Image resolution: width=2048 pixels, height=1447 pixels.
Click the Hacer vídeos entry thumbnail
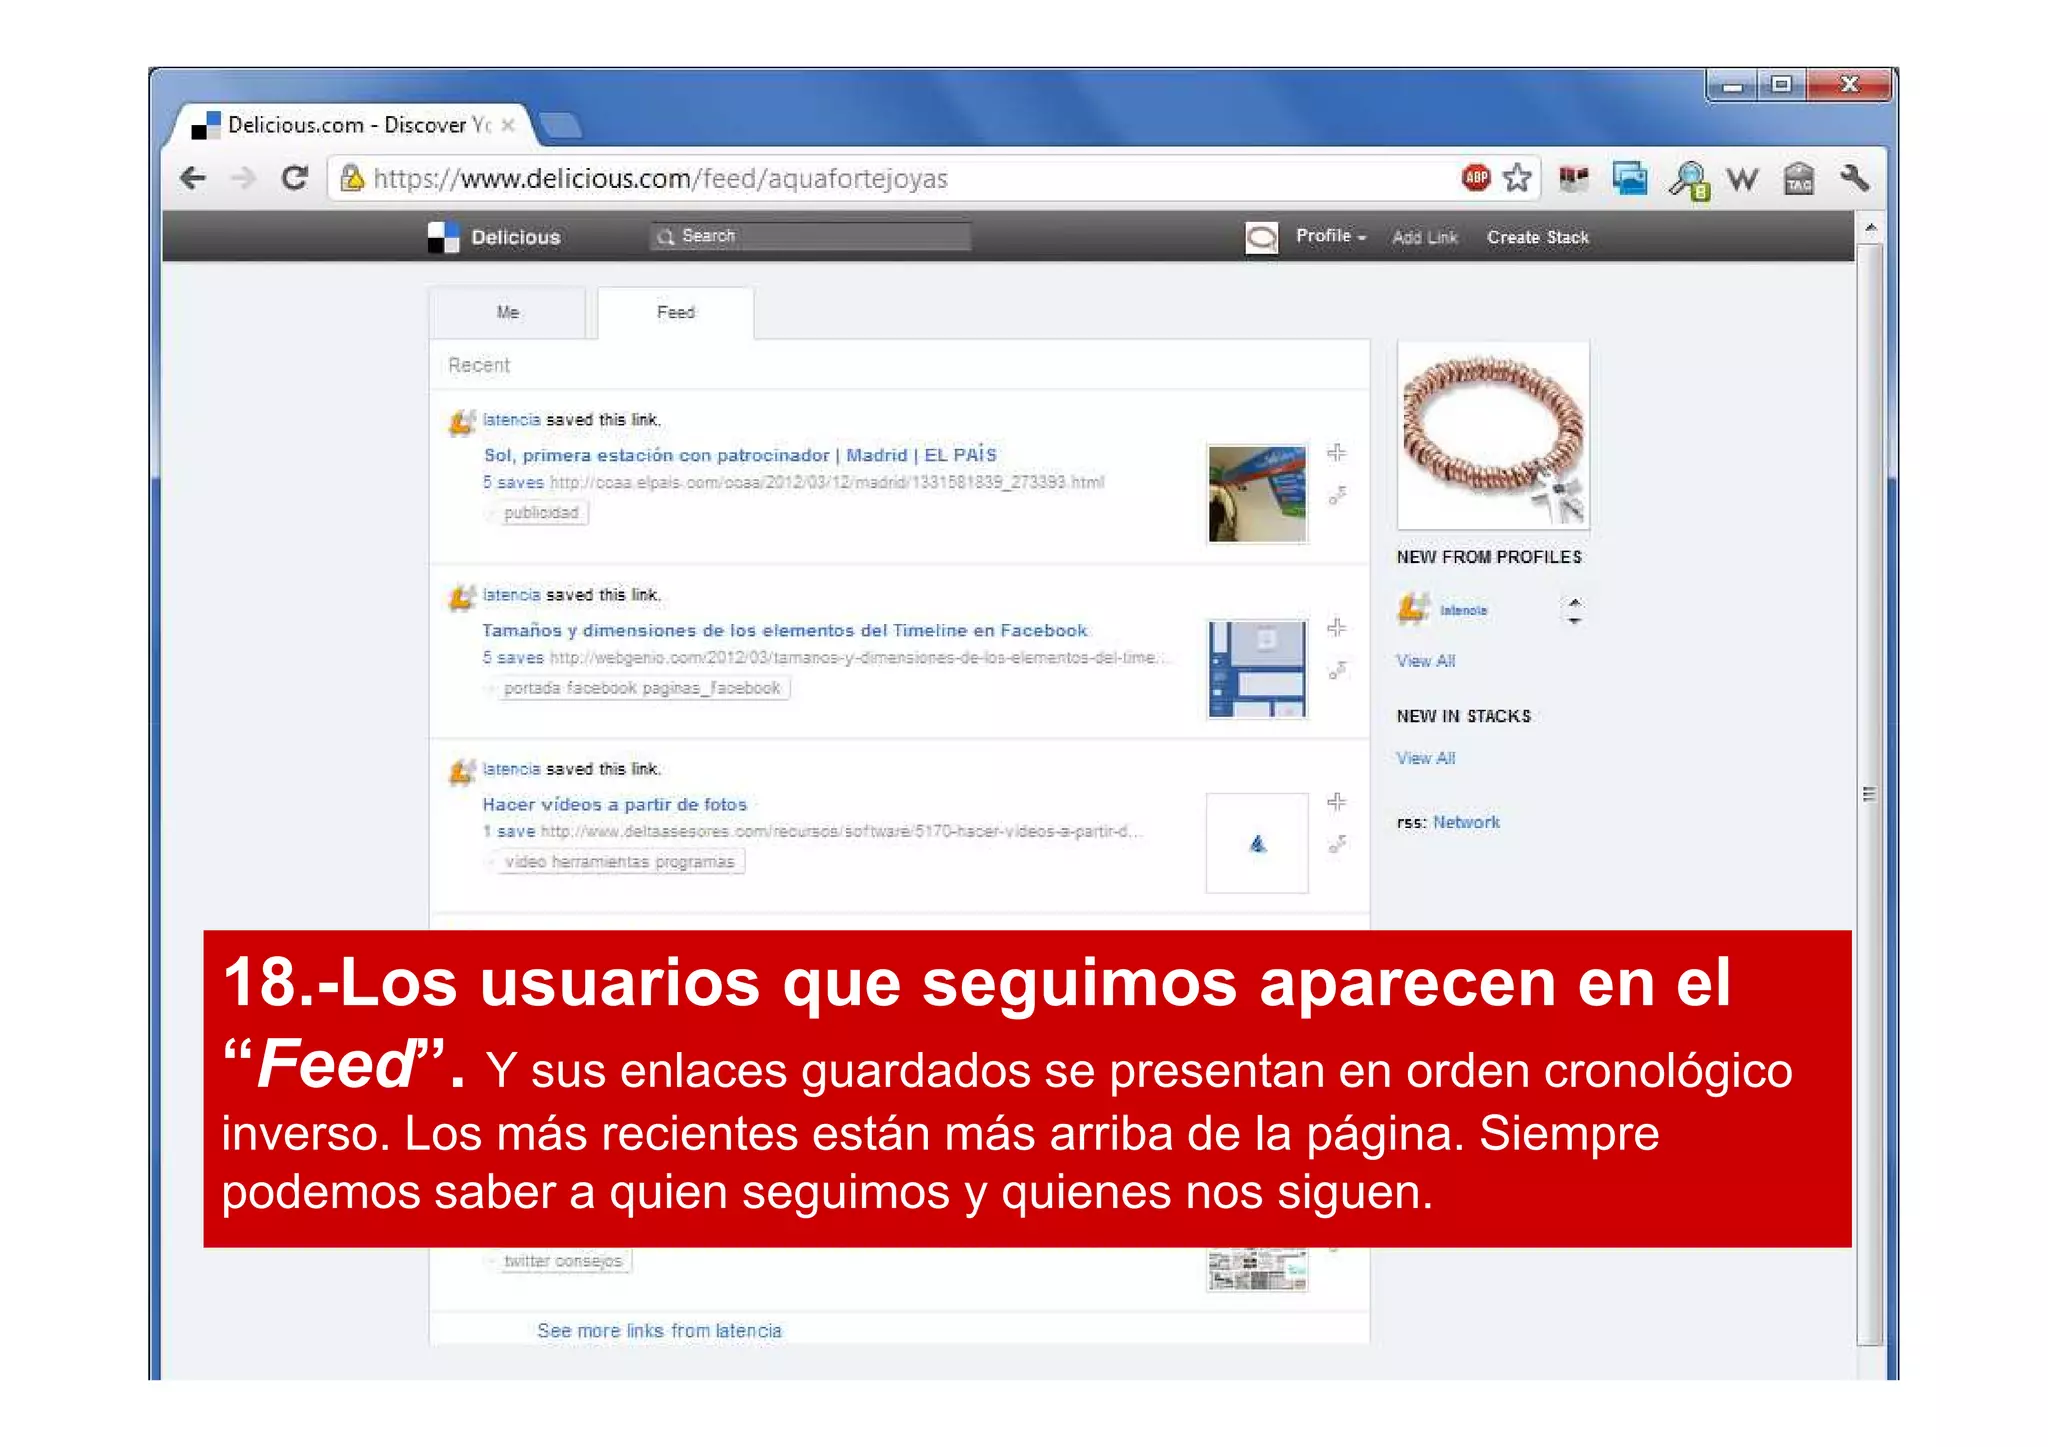[x=1257, y=843]
